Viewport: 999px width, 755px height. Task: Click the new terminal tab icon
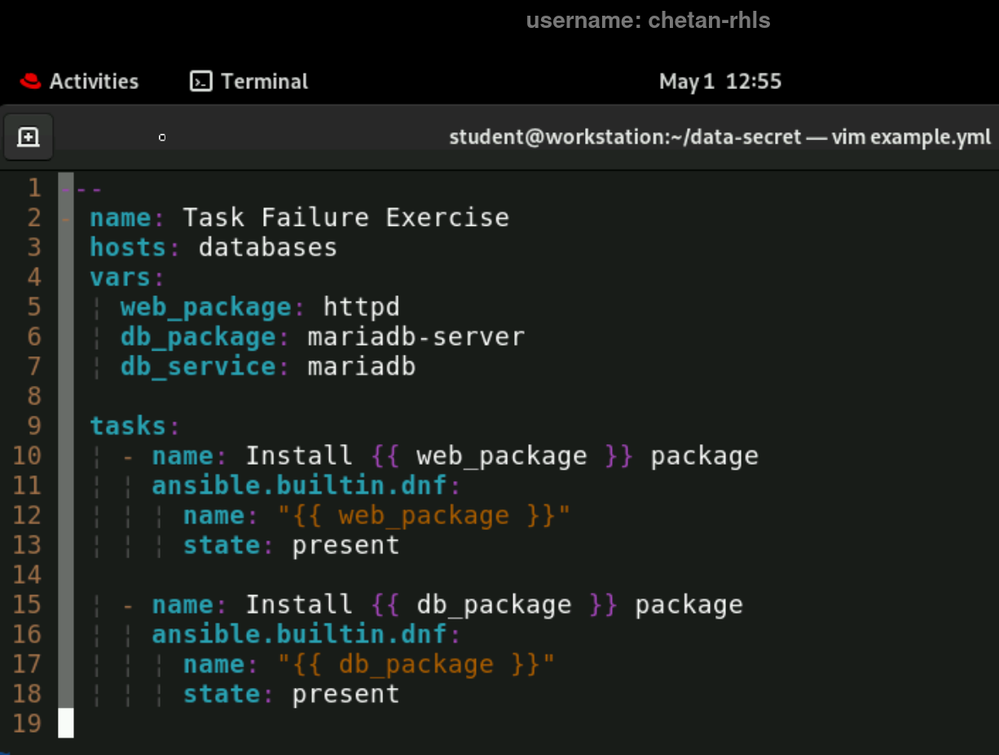[x=28, y=137]
